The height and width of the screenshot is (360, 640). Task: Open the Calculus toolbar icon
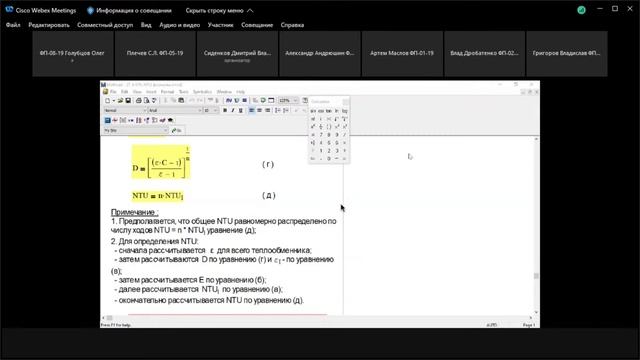click(x=139, y=120)
